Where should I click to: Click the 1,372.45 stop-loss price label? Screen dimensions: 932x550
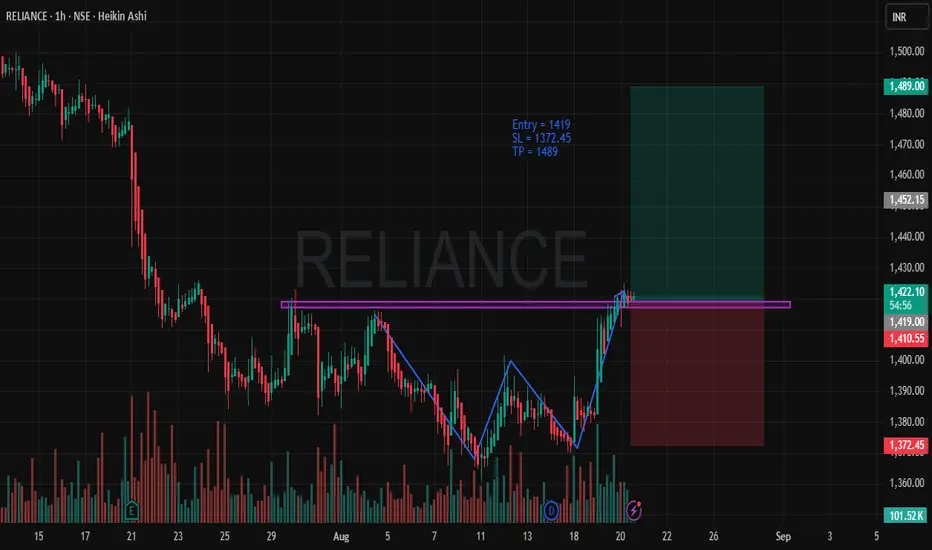tap(906, 445)
